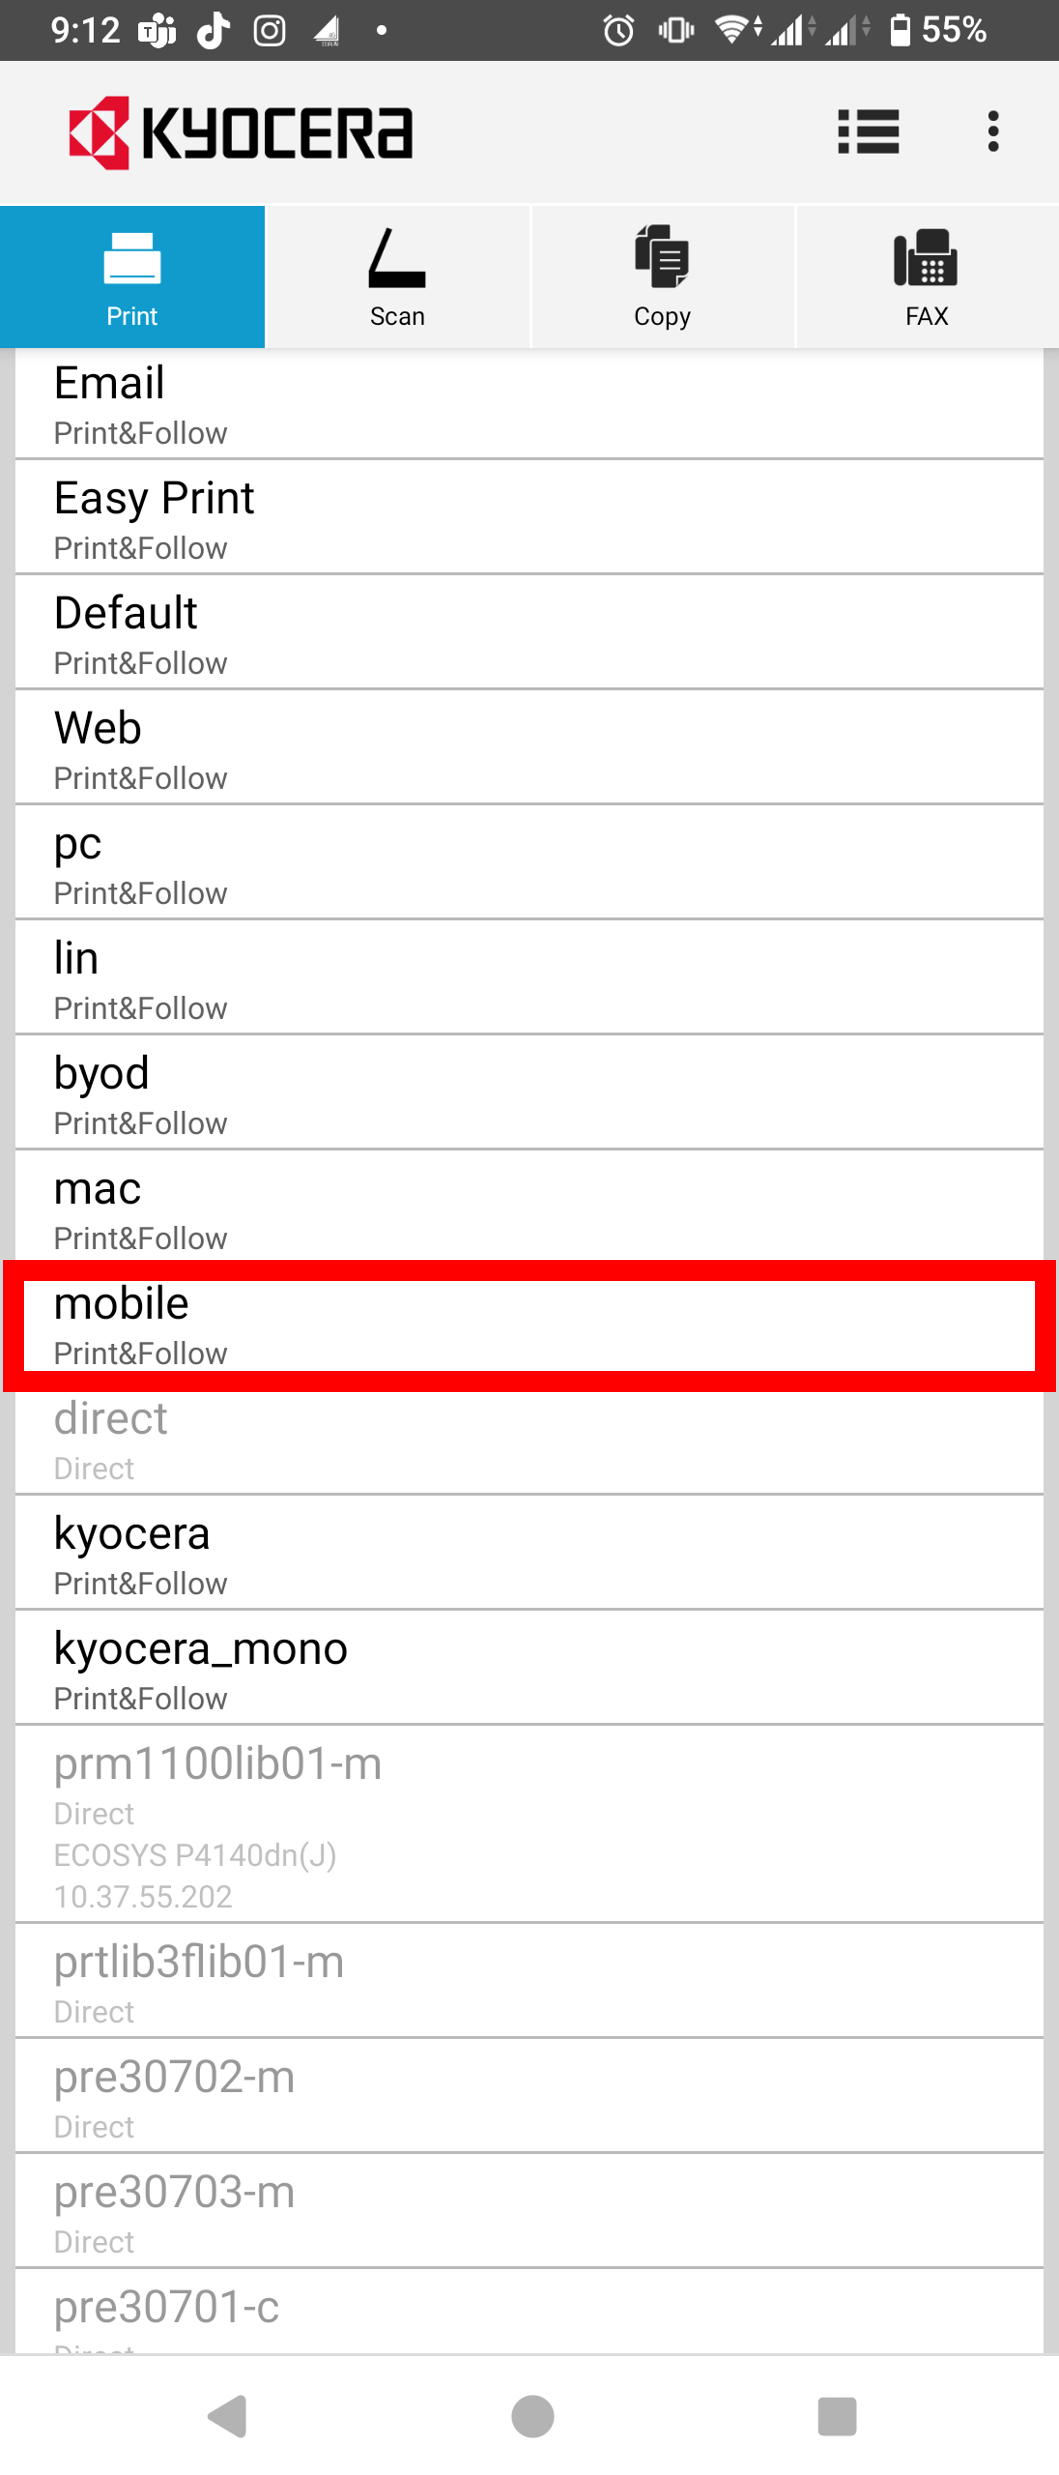
Task: Tap the prm1100lib01-m ECOSYS printer entry
Action: pyautogui.click(x=529, y=1824)
